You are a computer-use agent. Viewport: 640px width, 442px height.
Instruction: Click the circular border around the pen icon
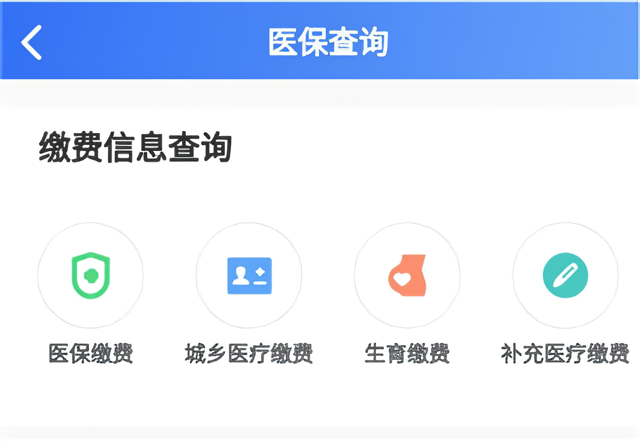[565, 223]
